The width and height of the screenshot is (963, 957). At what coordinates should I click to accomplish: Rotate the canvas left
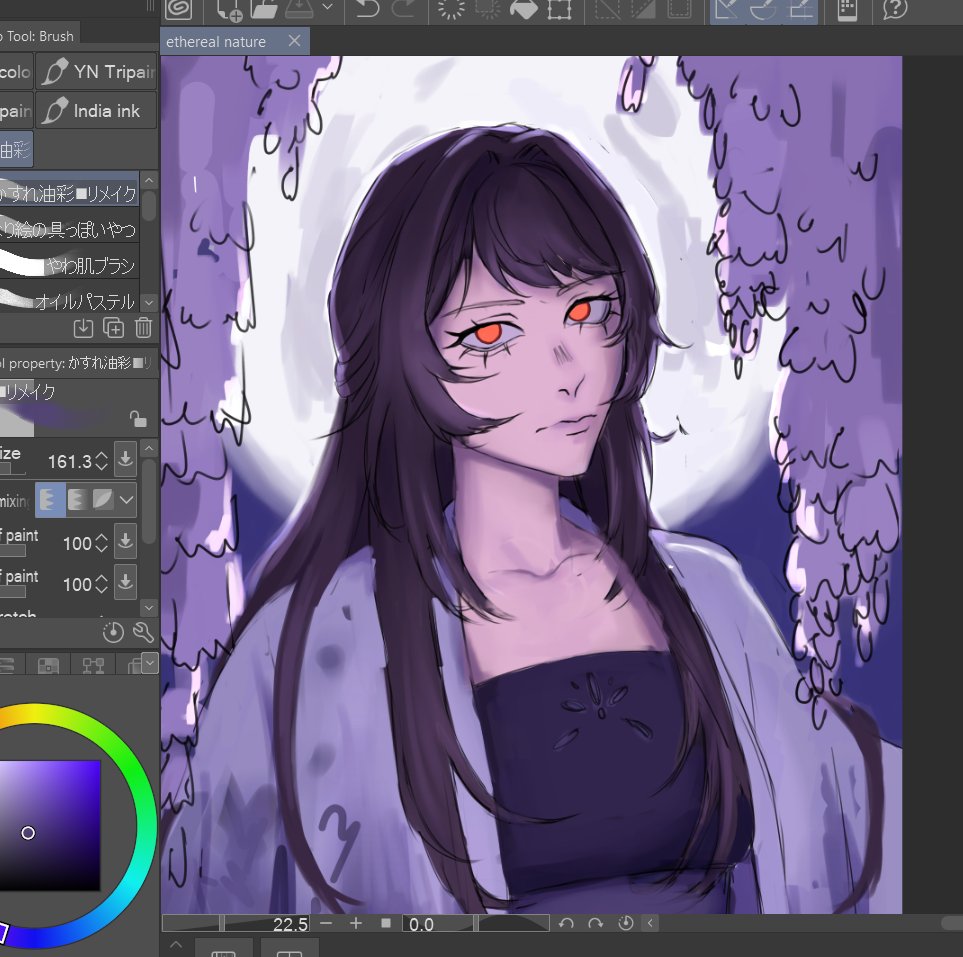(566, 923)
